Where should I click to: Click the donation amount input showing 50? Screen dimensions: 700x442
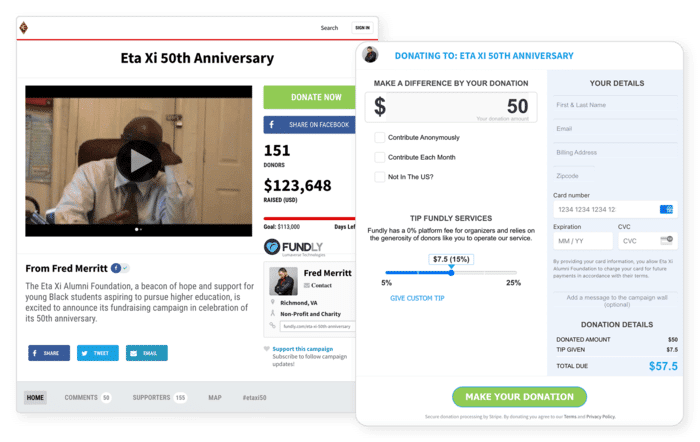coord(451,107)
